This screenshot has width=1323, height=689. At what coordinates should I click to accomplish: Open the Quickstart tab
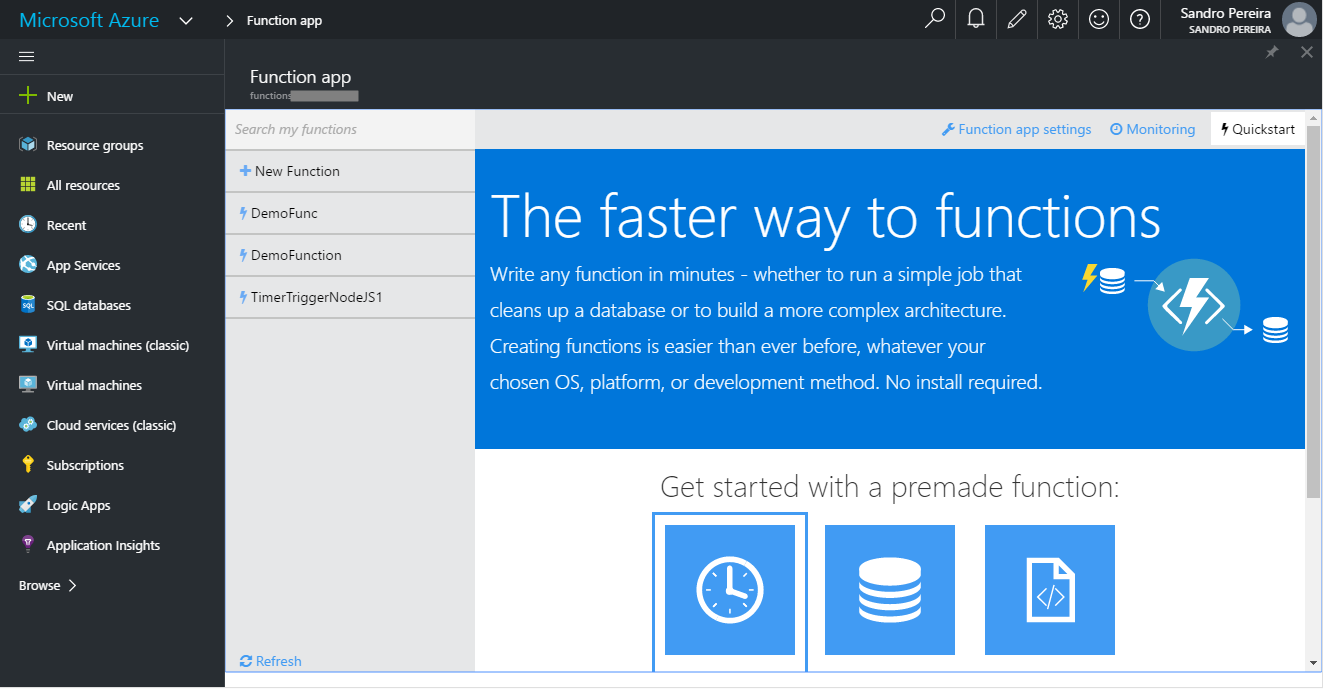1258,129
